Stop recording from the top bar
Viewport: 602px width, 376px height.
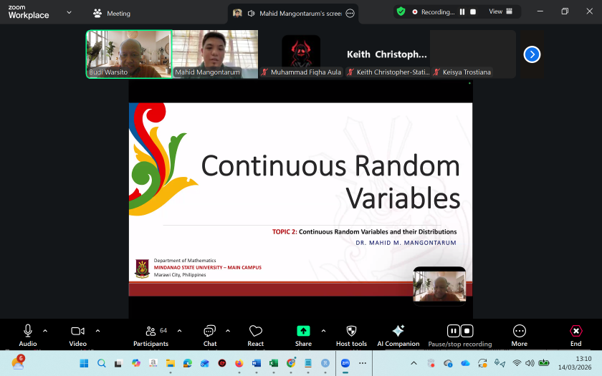tap(473, 12)
